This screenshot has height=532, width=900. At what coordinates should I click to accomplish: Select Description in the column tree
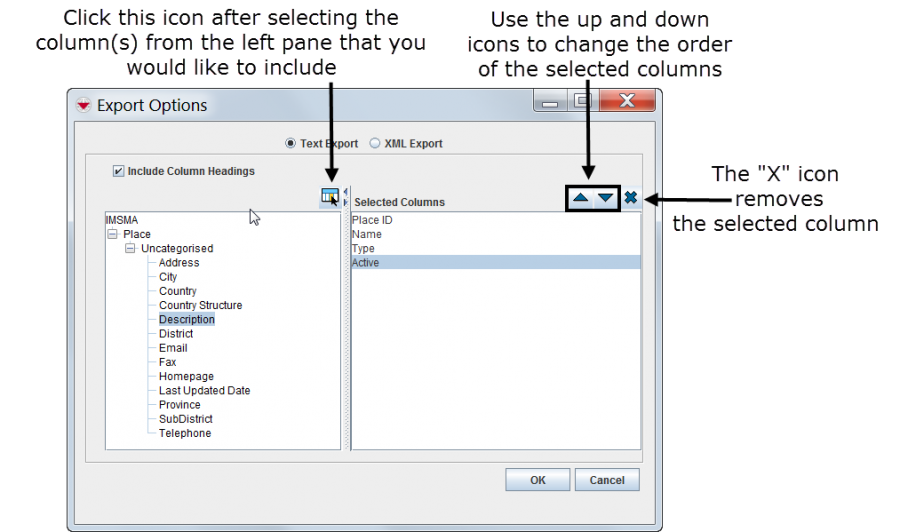tap(186, 319)
